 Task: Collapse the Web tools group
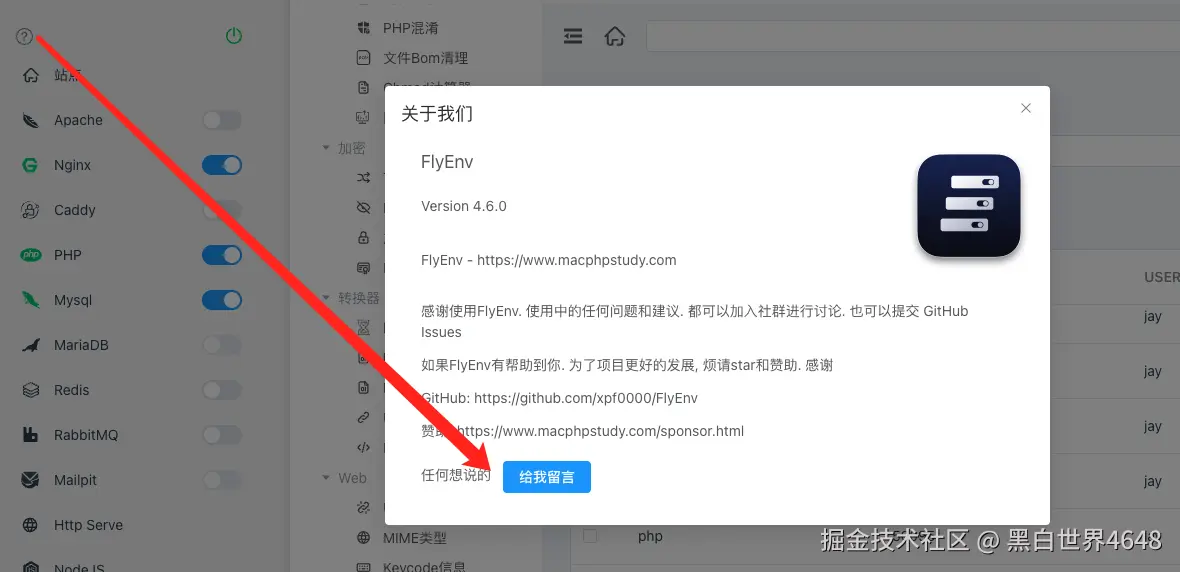click(x=326, y=478)
